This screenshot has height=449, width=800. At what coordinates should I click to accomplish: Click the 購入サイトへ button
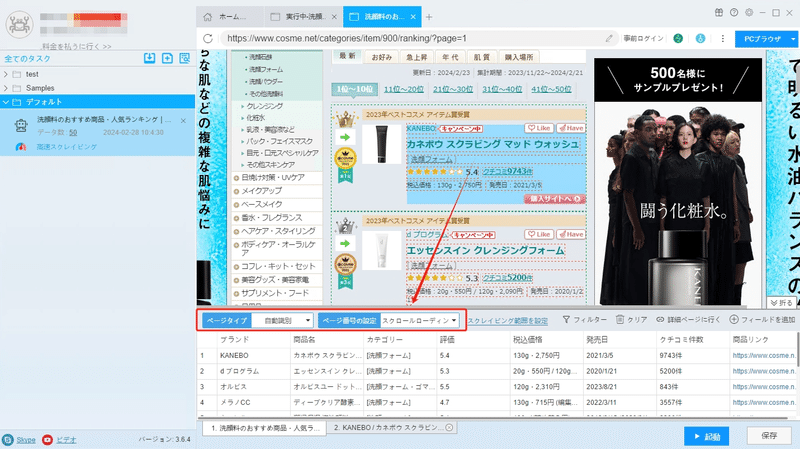555,198
